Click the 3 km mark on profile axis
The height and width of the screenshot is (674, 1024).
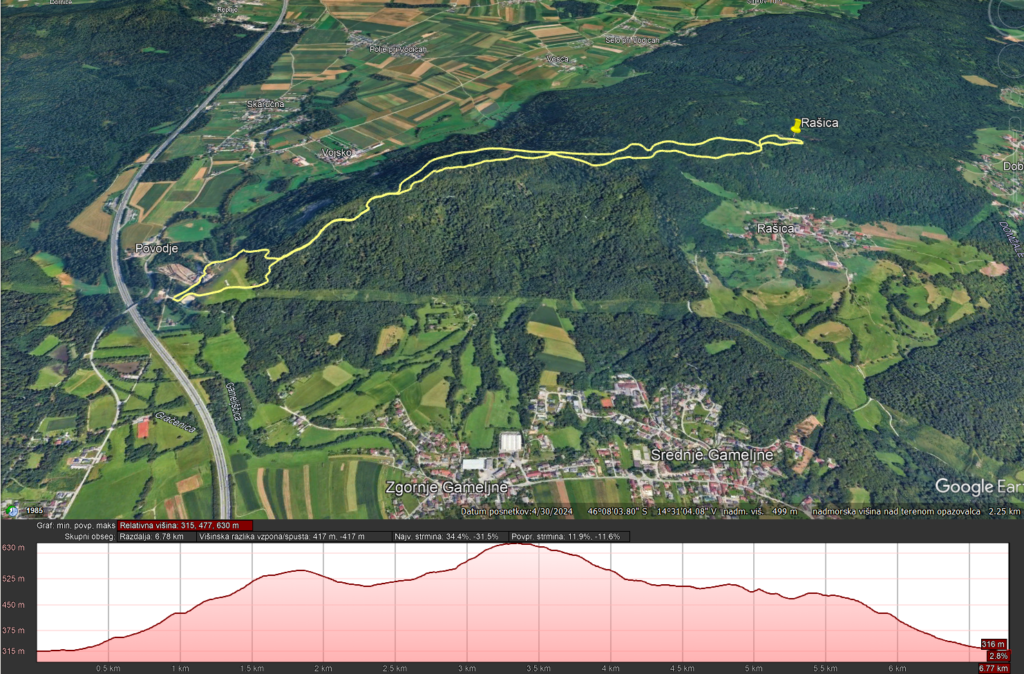point(465,667)
